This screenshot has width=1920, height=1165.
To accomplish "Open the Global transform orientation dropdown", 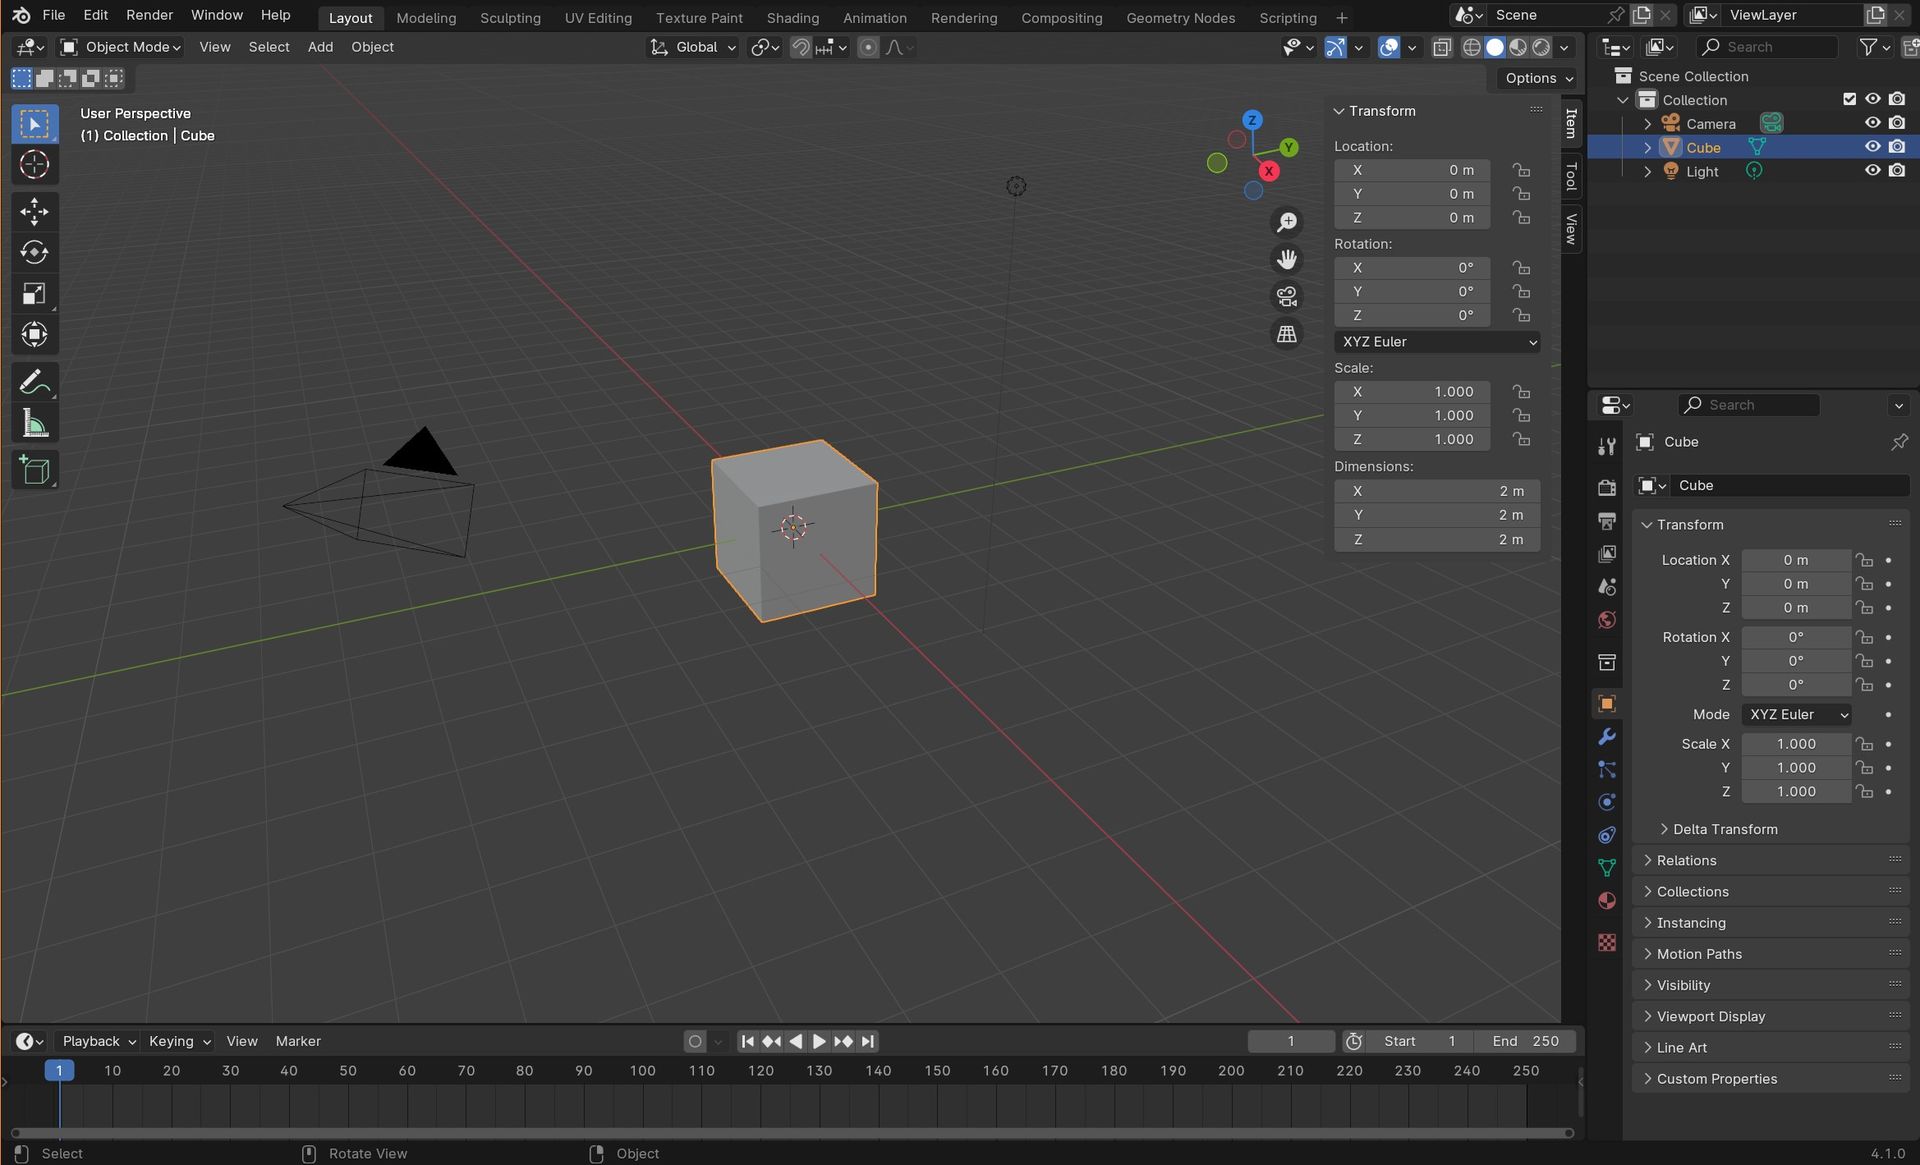I will tap(693, 47).
